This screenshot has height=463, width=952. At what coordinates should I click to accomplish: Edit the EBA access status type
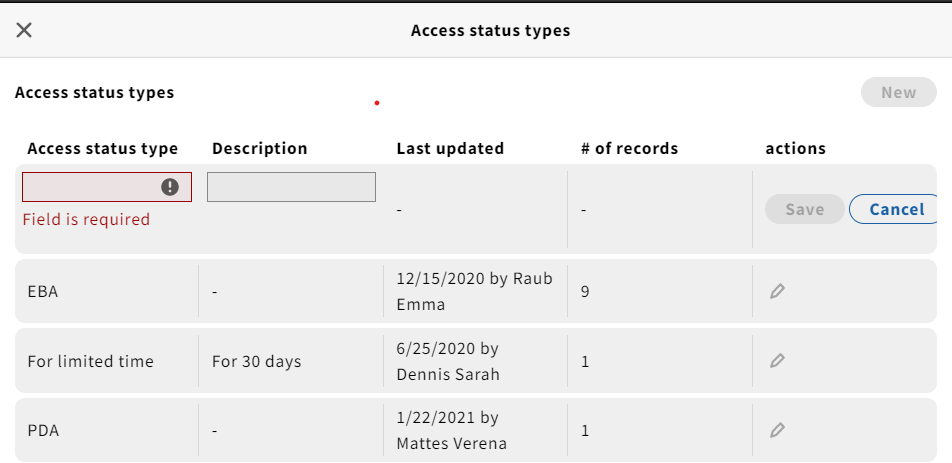coord(777,291)
